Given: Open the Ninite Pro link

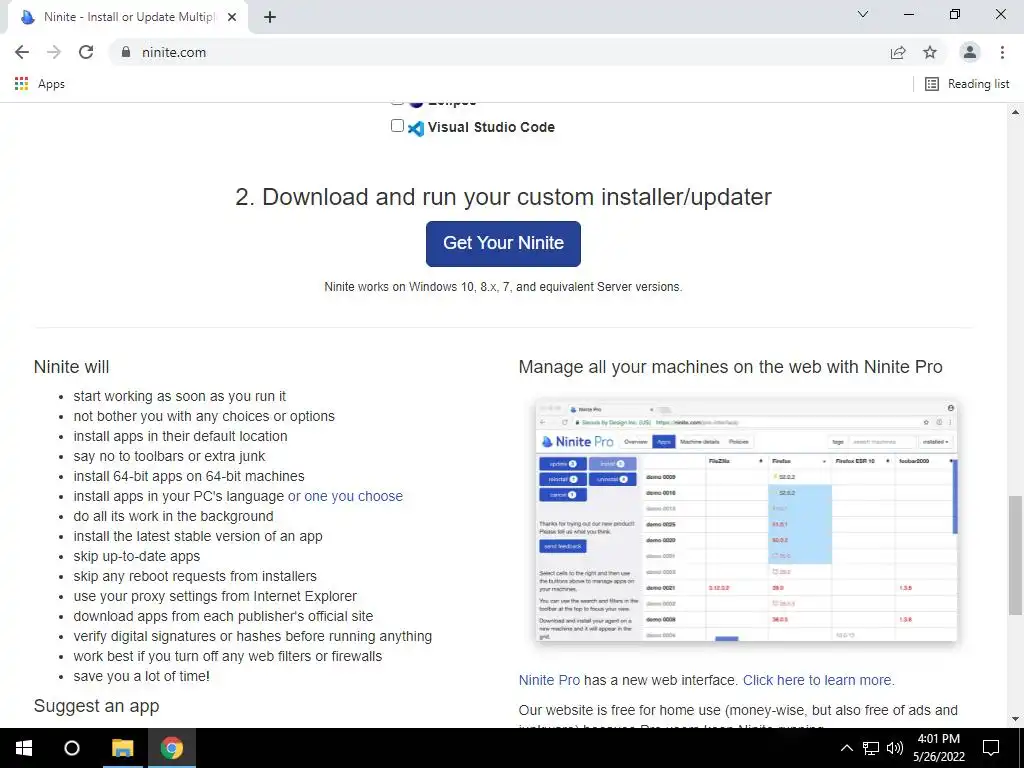Looking at the screenshot, I should coord(549,680).
